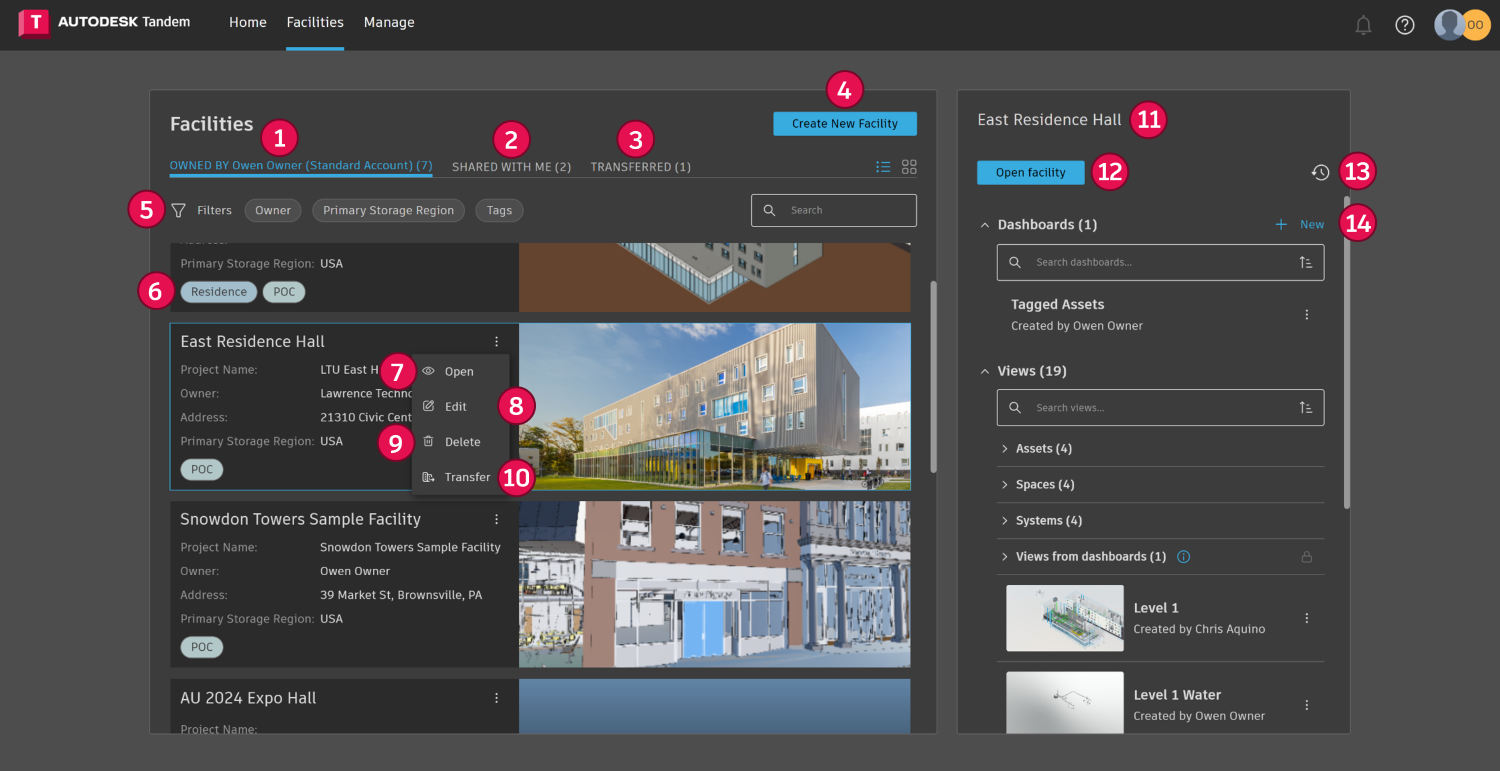The height and width of the screenshot is (771, 1500).
Task: Open the help question mark icon
Action: [1405, 25]
